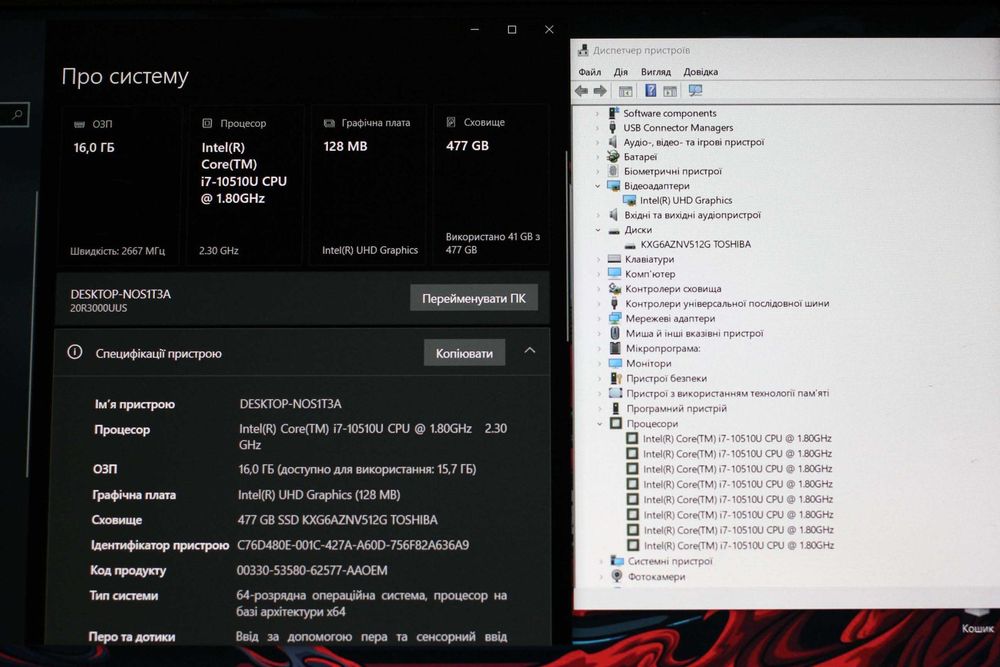The height and width of the screenshot is (667, 1000).
Task: Expand the Системні пристрої tree node
Action: 601,561
